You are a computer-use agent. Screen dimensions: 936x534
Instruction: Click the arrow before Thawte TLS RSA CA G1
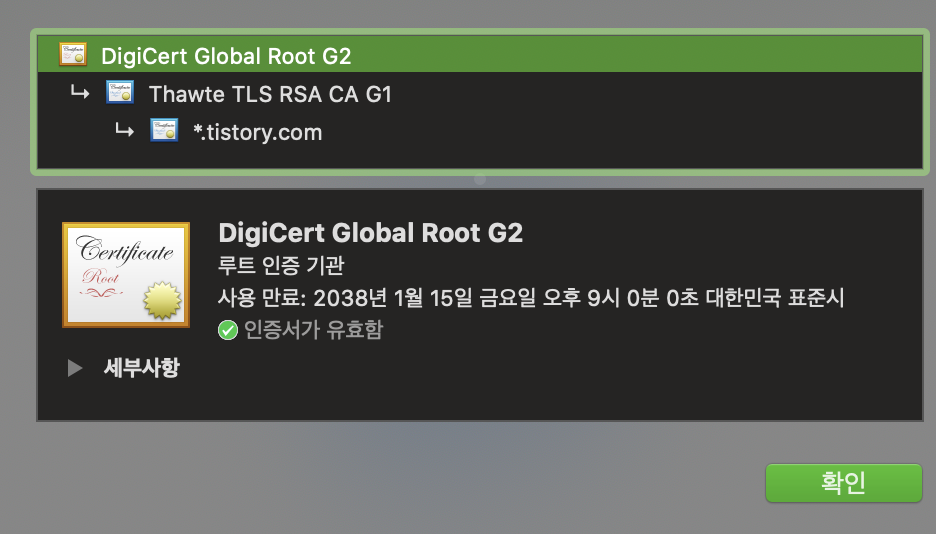(x=80, y=92)
